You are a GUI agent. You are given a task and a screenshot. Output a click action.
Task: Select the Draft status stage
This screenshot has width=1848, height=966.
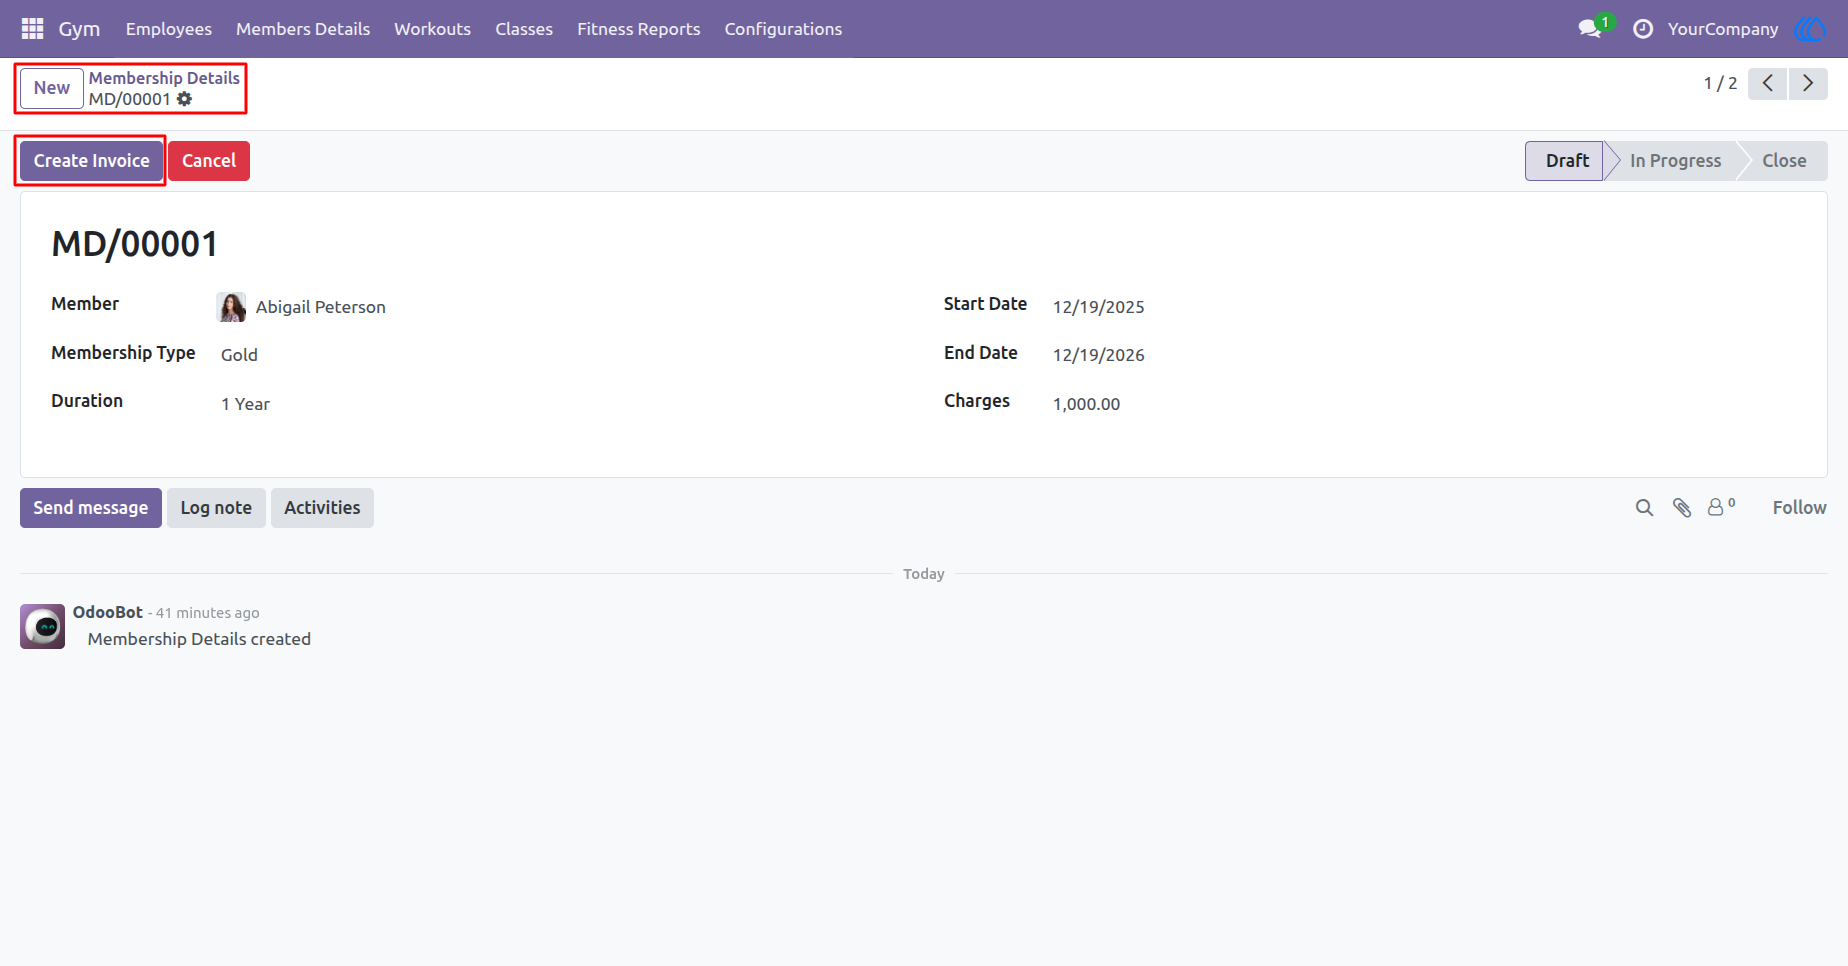1566,161
